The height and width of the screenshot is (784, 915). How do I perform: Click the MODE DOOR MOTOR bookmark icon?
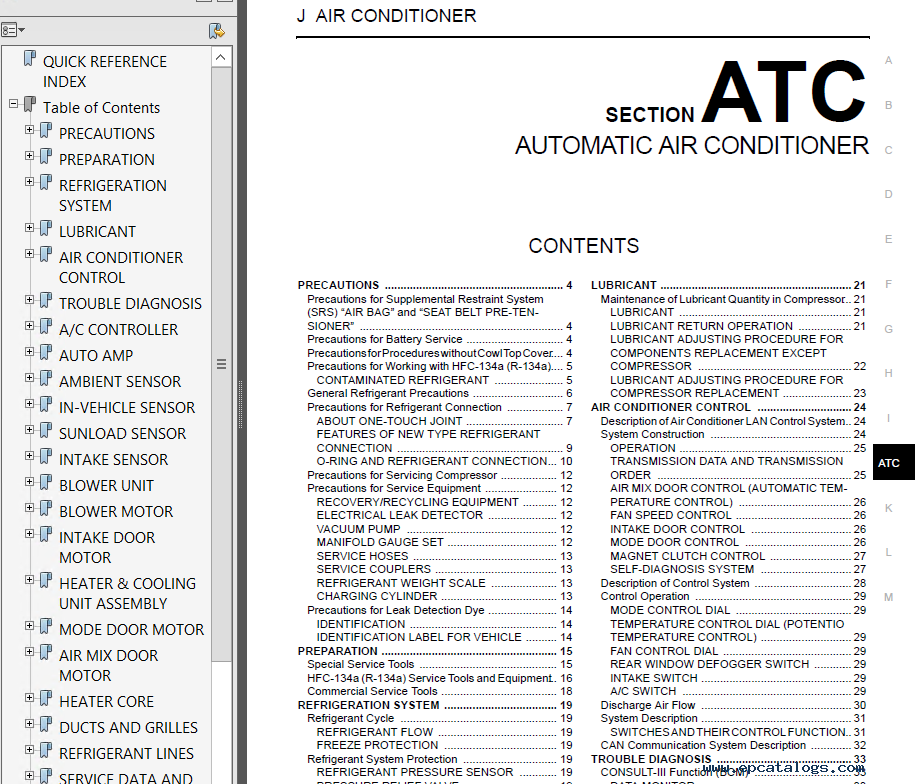click(x=46, y=626)
